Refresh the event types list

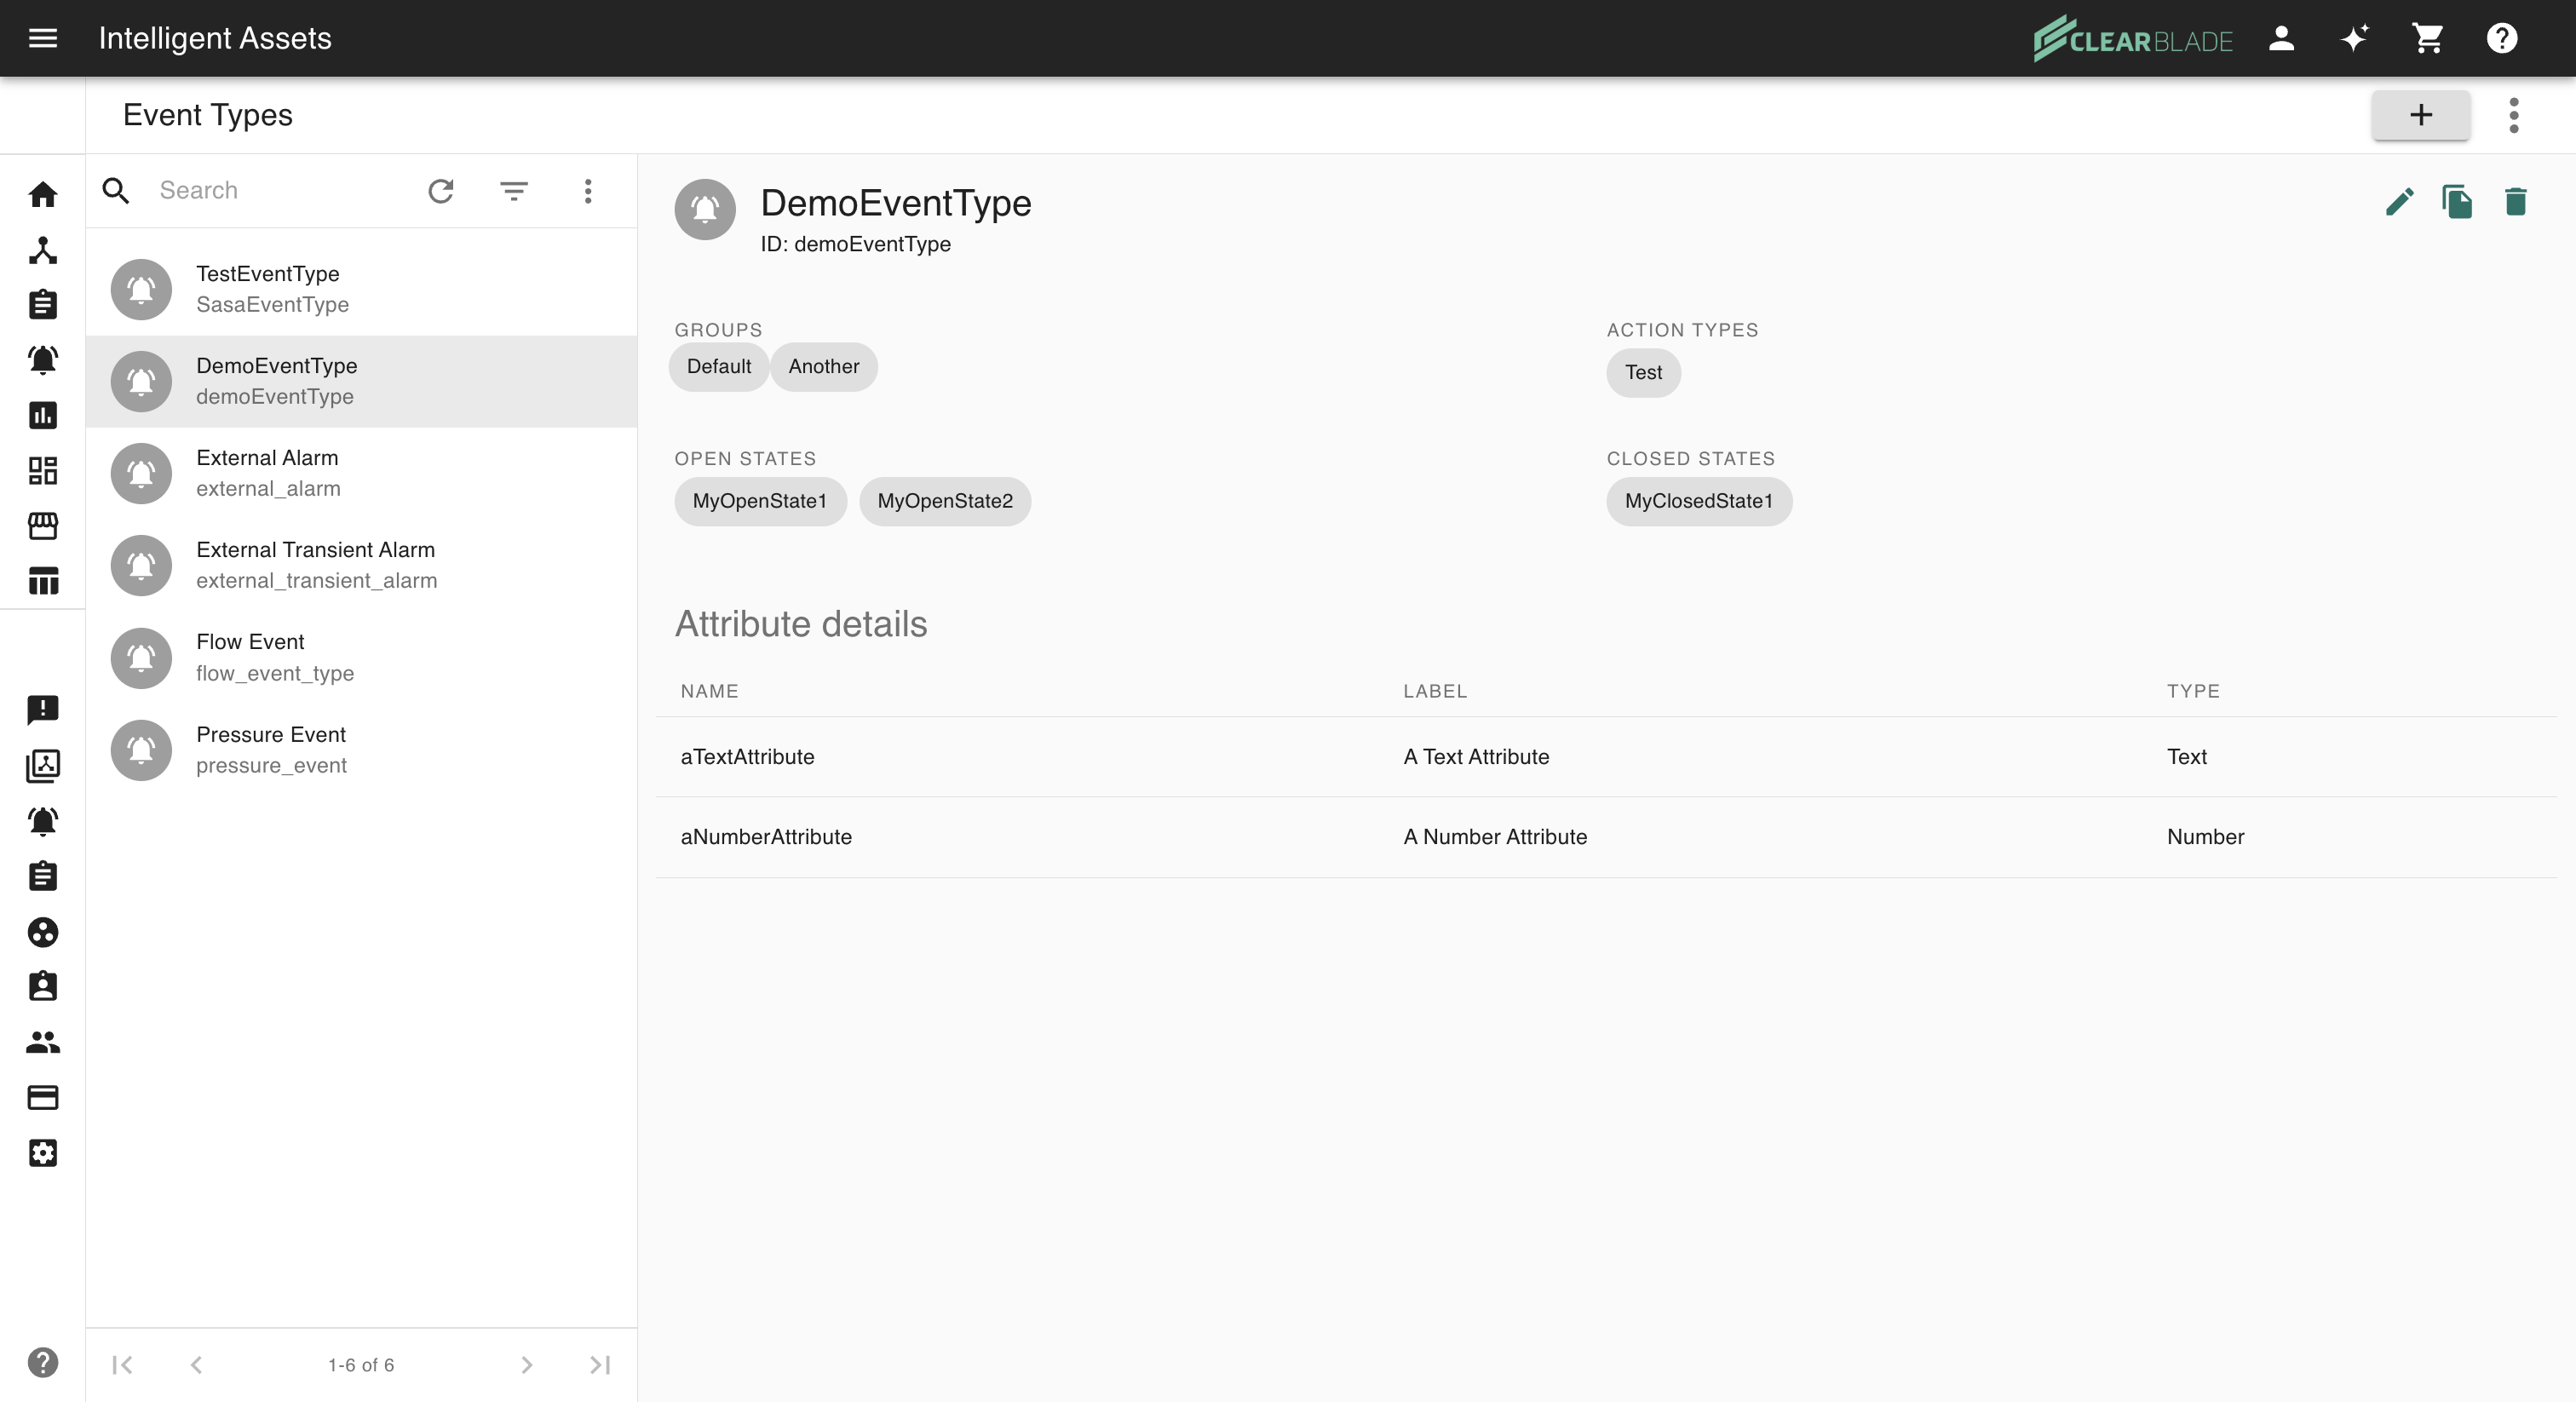tap(441, 190)
